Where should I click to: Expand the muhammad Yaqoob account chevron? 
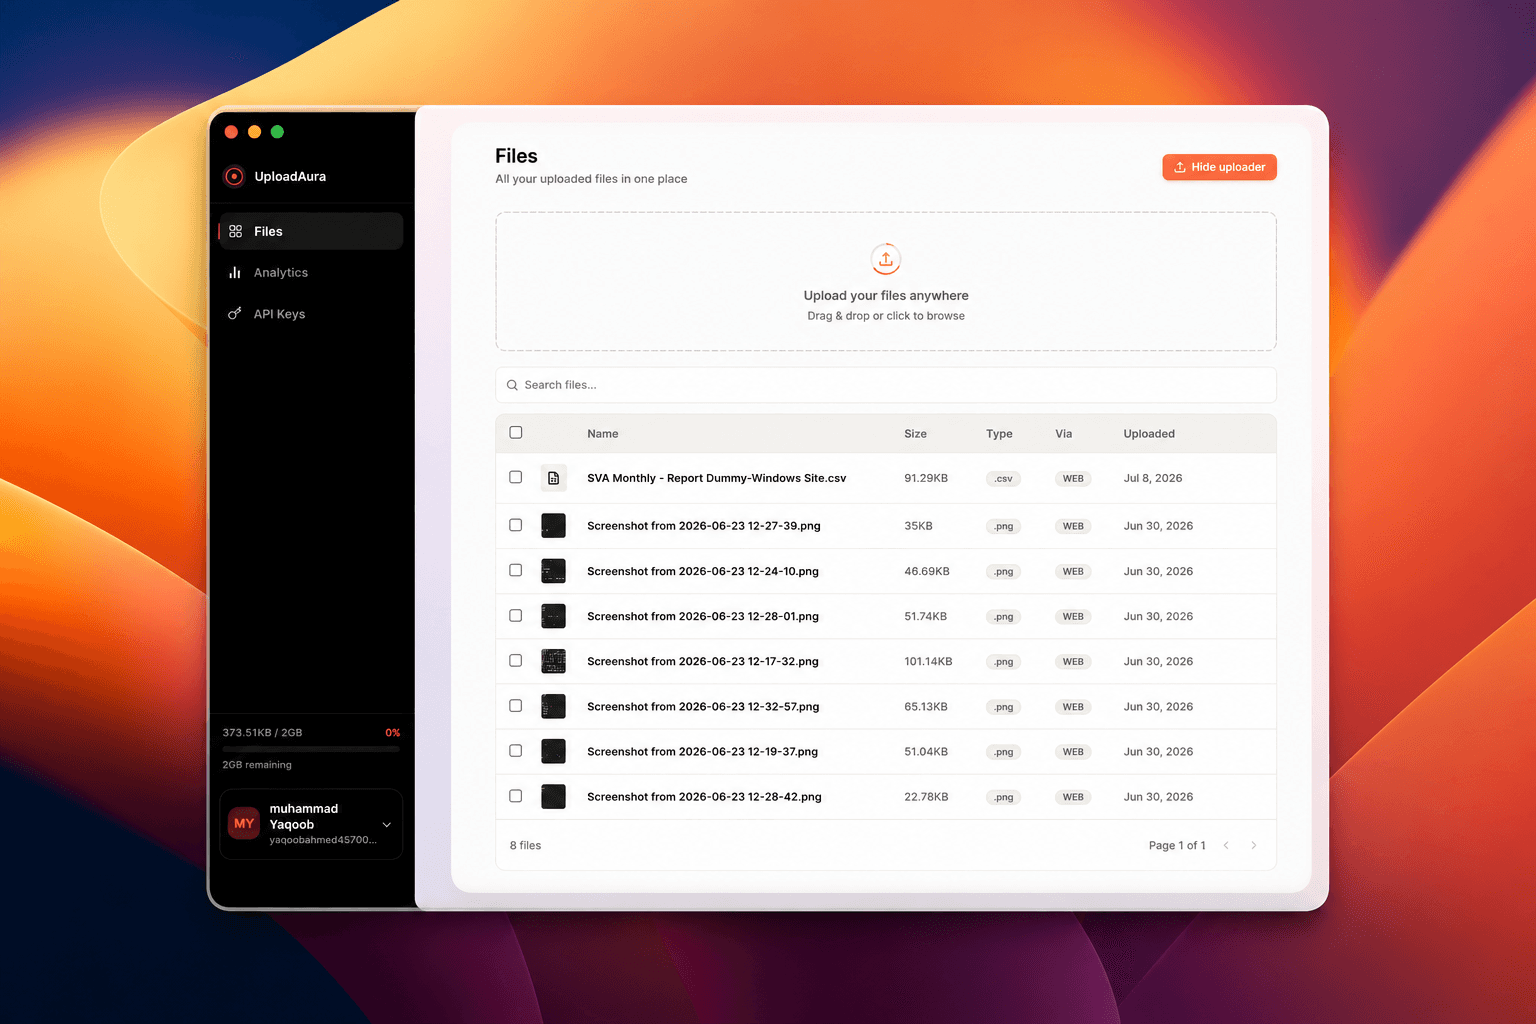(387, 824)
